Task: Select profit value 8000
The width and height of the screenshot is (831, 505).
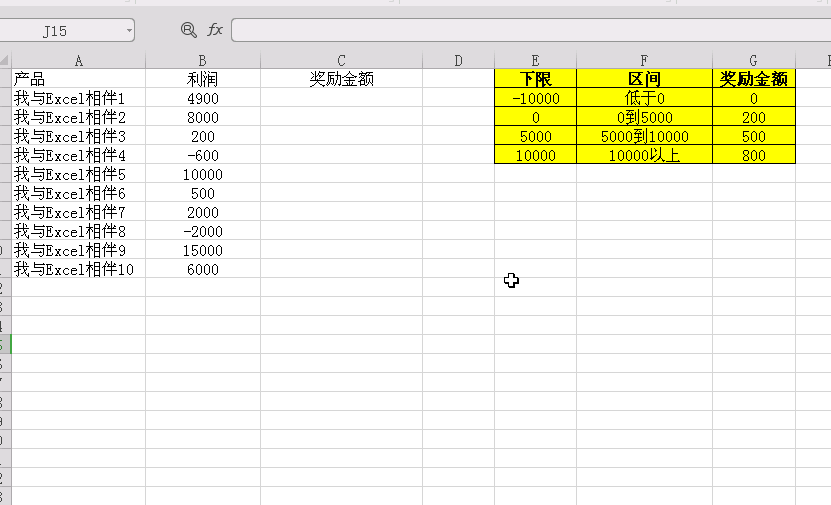Action: coord(203,117)
